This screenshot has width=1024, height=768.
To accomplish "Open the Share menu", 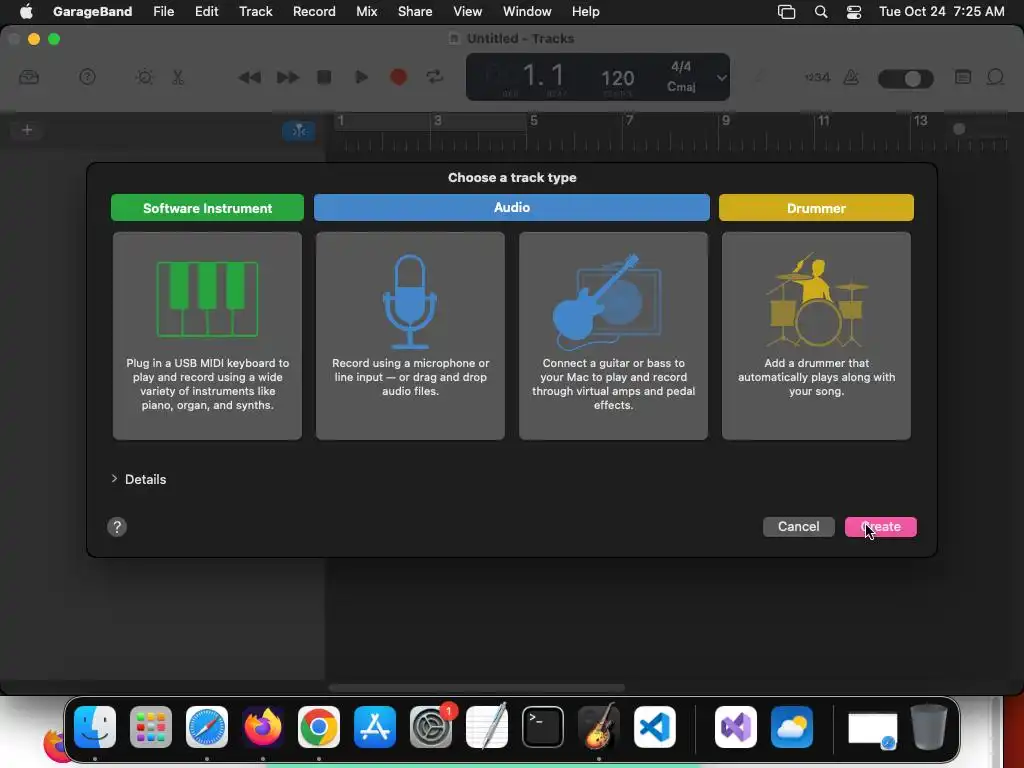I will pyautogui.click(x=415, y=12).
